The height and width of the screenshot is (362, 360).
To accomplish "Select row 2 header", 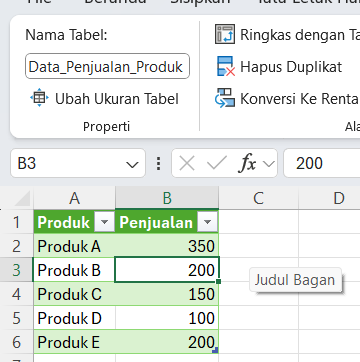I will 17,246.
